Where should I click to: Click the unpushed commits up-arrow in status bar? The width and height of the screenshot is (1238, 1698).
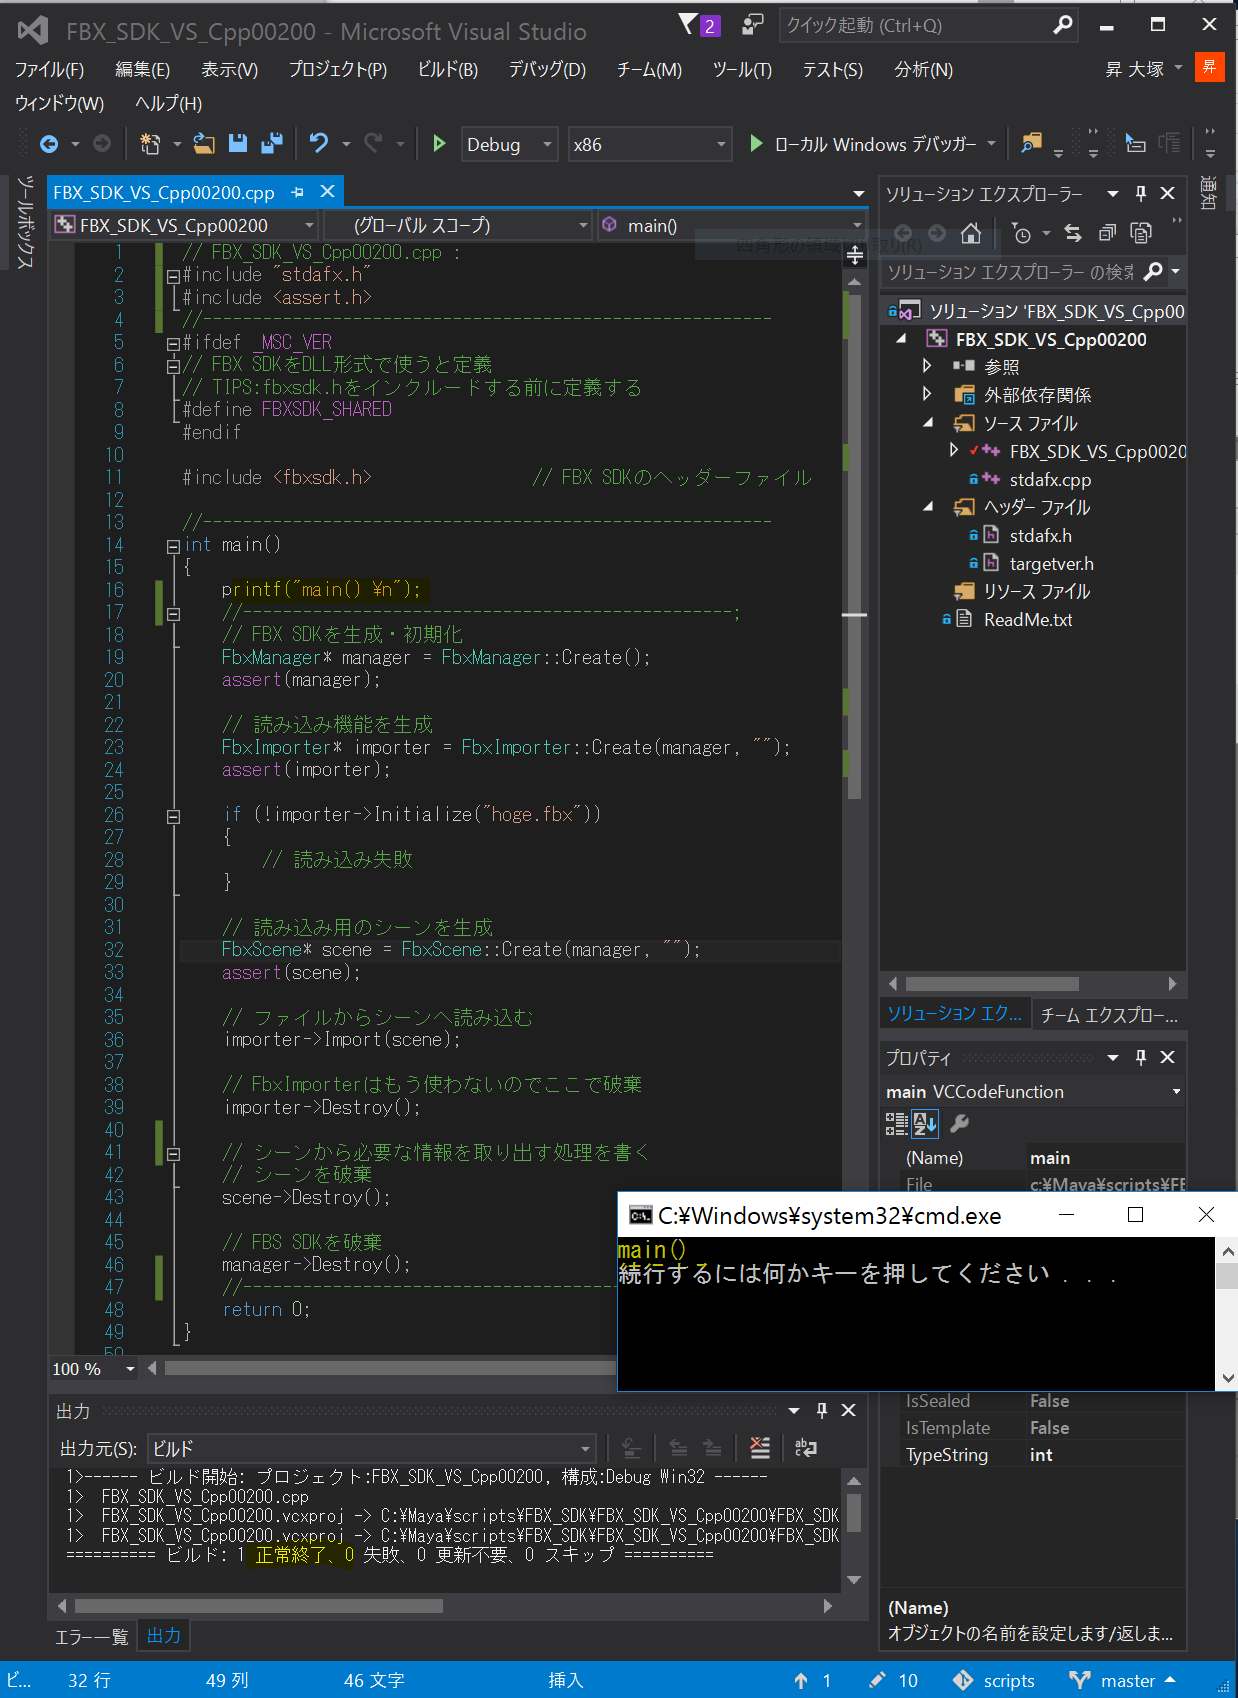pos(813,1680)
